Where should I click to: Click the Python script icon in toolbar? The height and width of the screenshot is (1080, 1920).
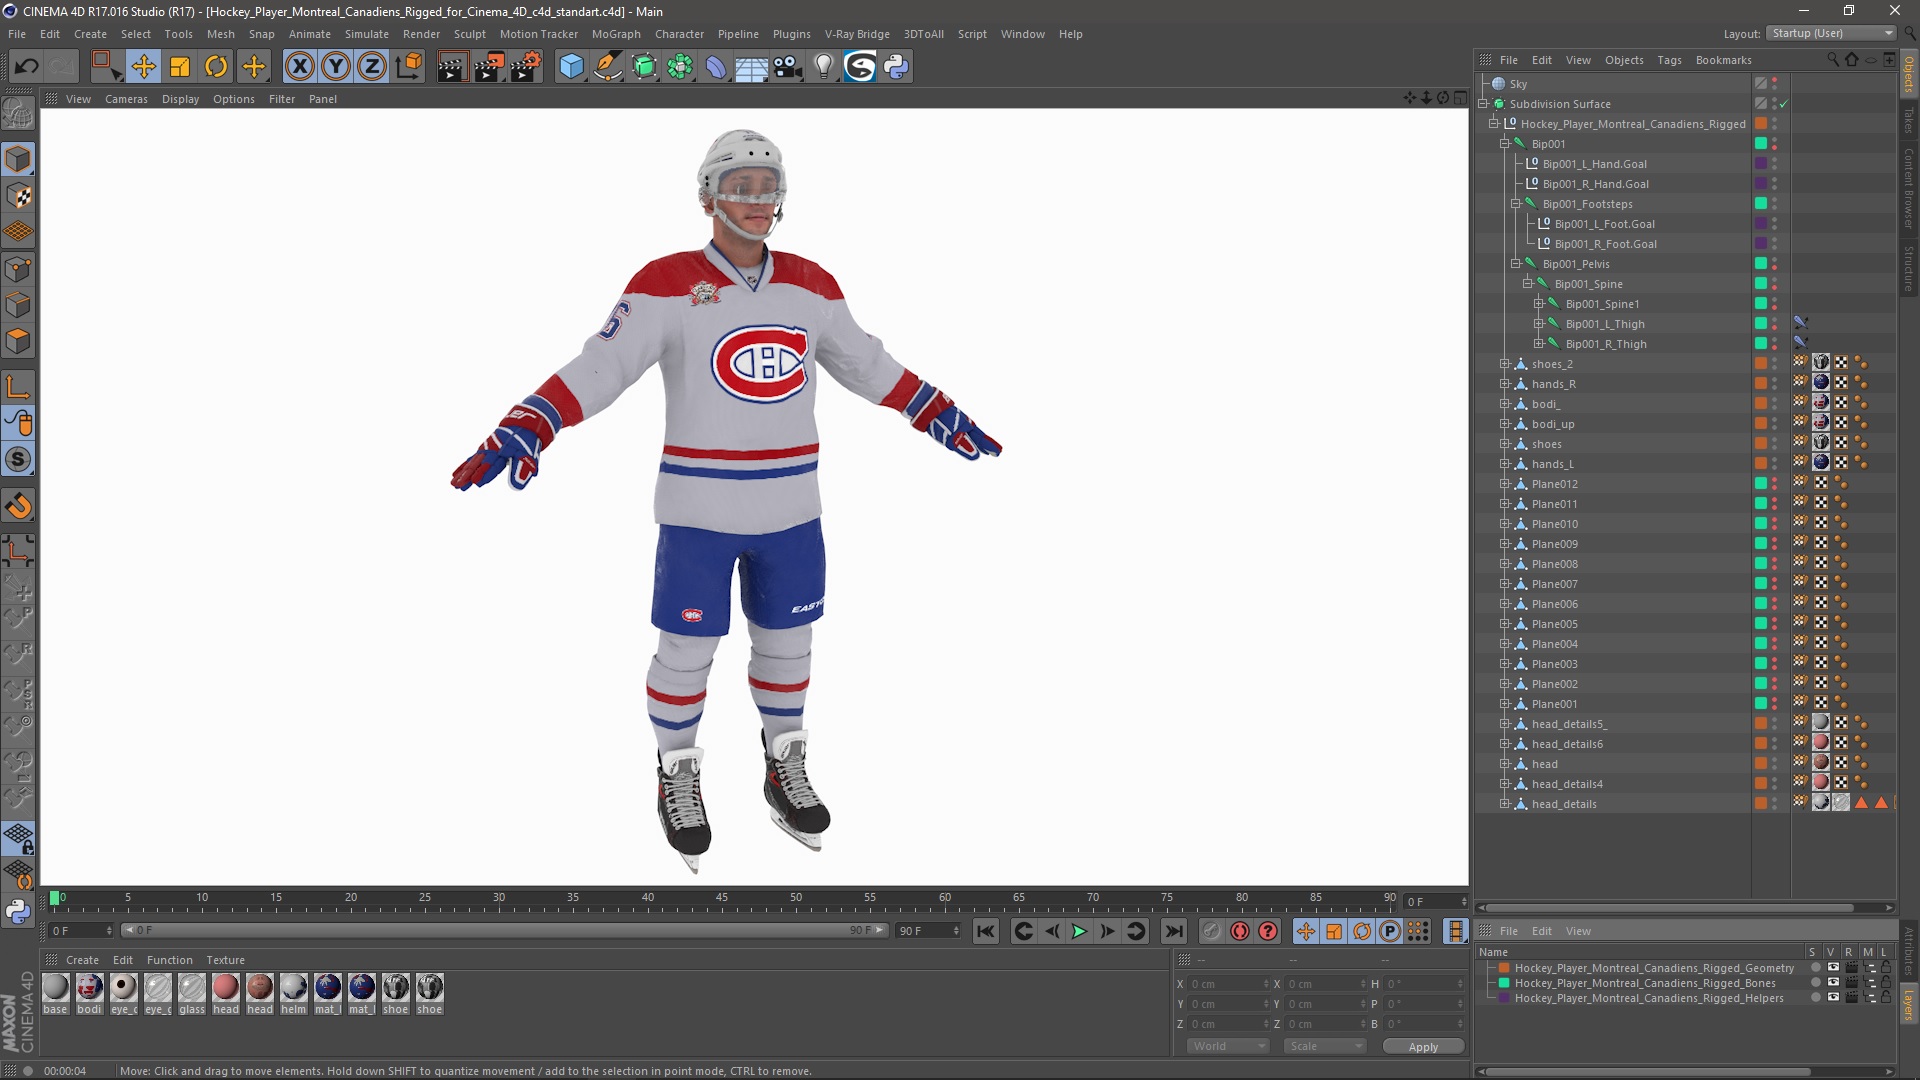coord(896,67)
